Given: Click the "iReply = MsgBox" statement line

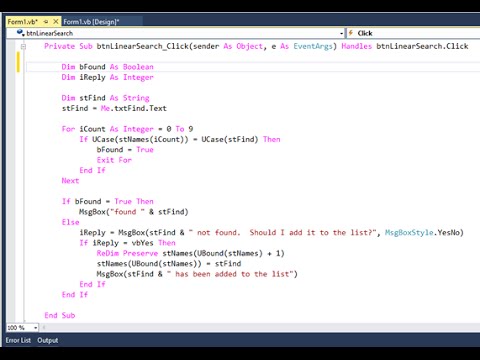Looking at the screenshot, I should click(271, 233).
